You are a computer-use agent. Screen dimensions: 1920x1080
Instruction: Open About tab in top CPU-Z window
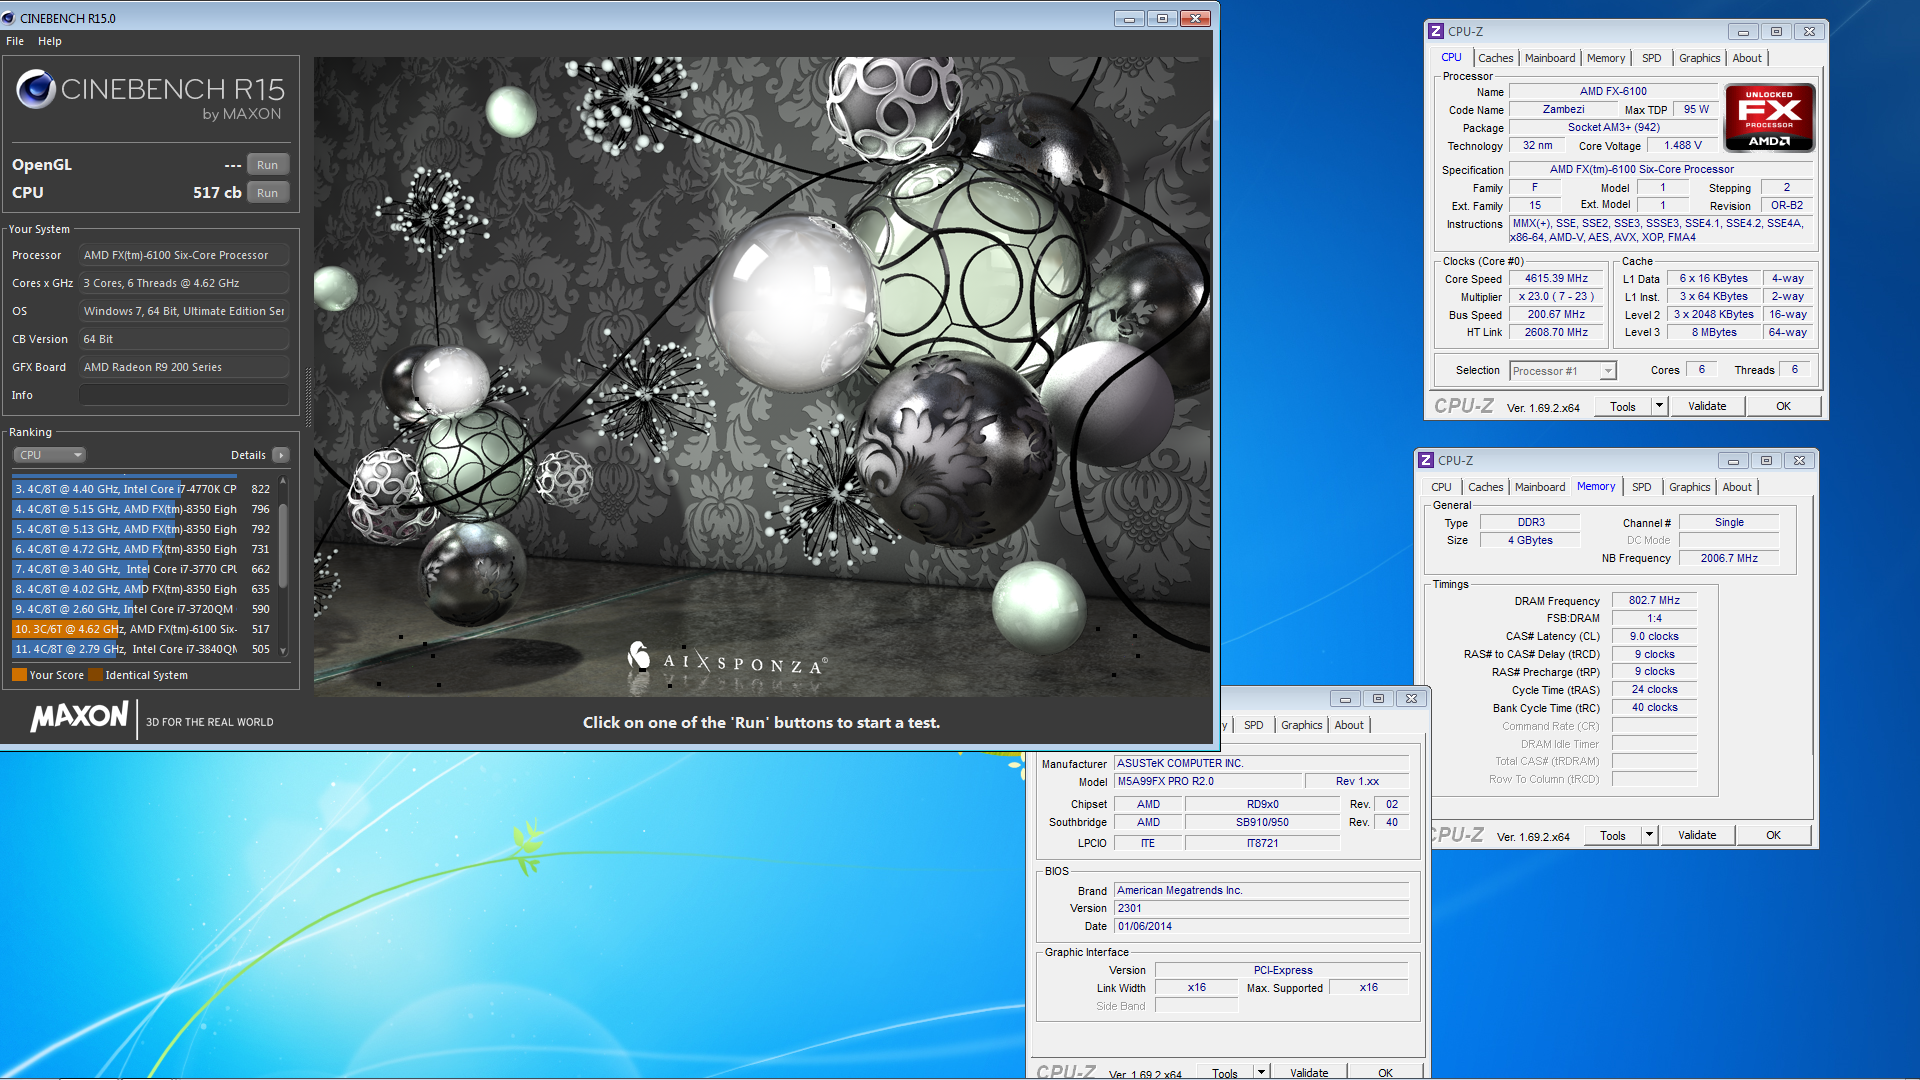coord(1747,58)
